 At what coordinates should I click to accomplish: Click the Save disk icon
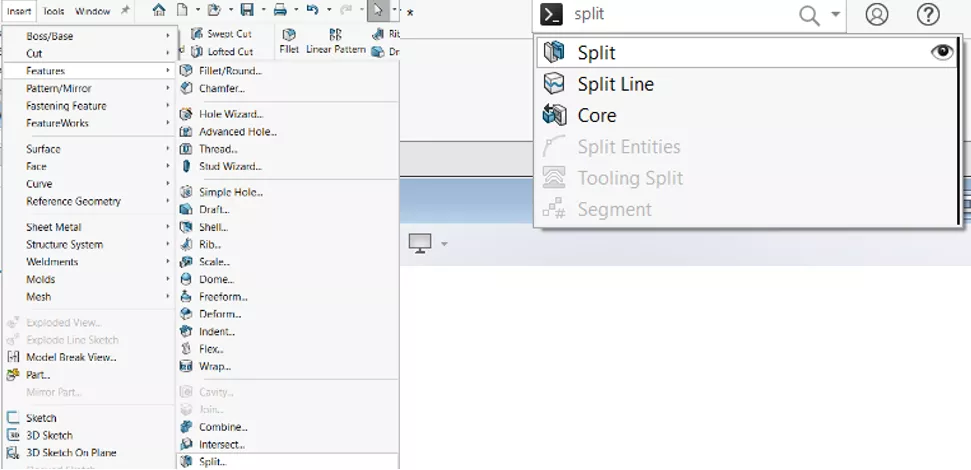248,10
